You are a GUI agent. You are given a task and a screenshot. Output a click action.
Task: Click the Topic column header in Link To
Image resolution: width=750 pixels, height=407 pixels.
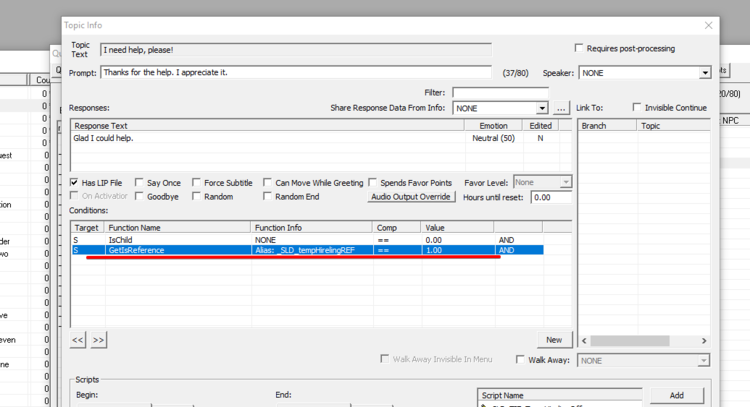[673, 126]
